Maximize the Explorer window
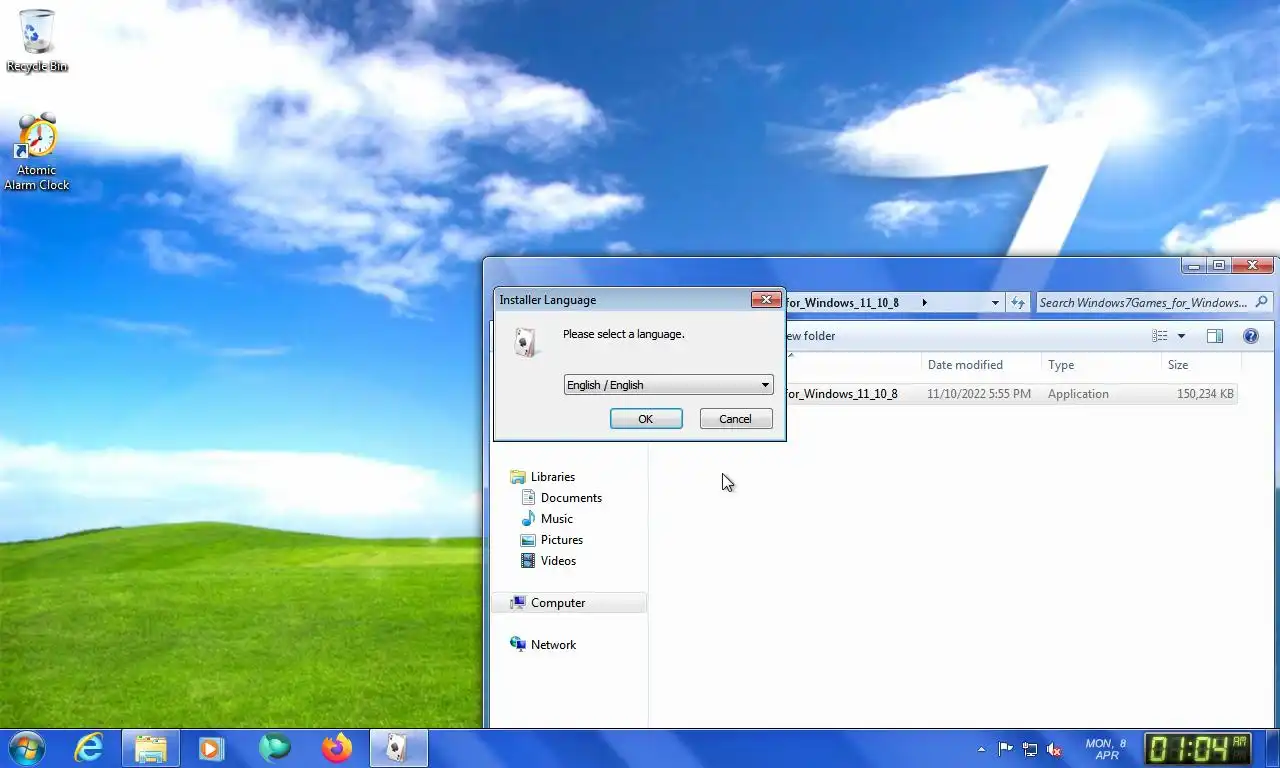Image resolution: width=1280 pixels, height=768 pixels. click(1218, 265)
